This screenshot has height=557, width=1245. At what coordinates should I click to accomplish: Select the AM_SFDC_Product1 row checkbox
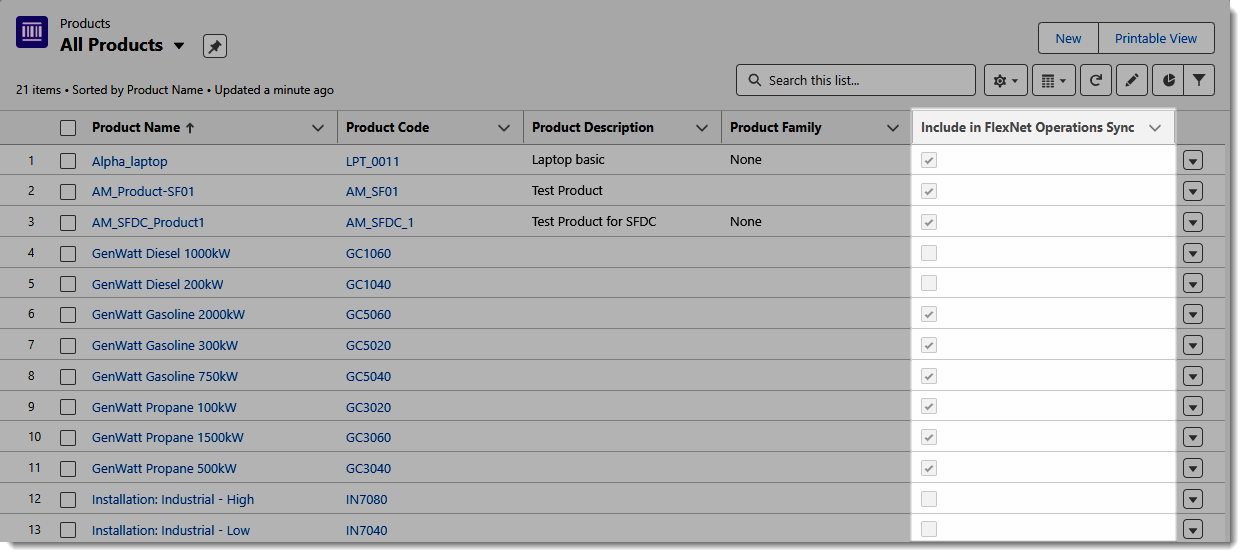click(x=68, y=222)
